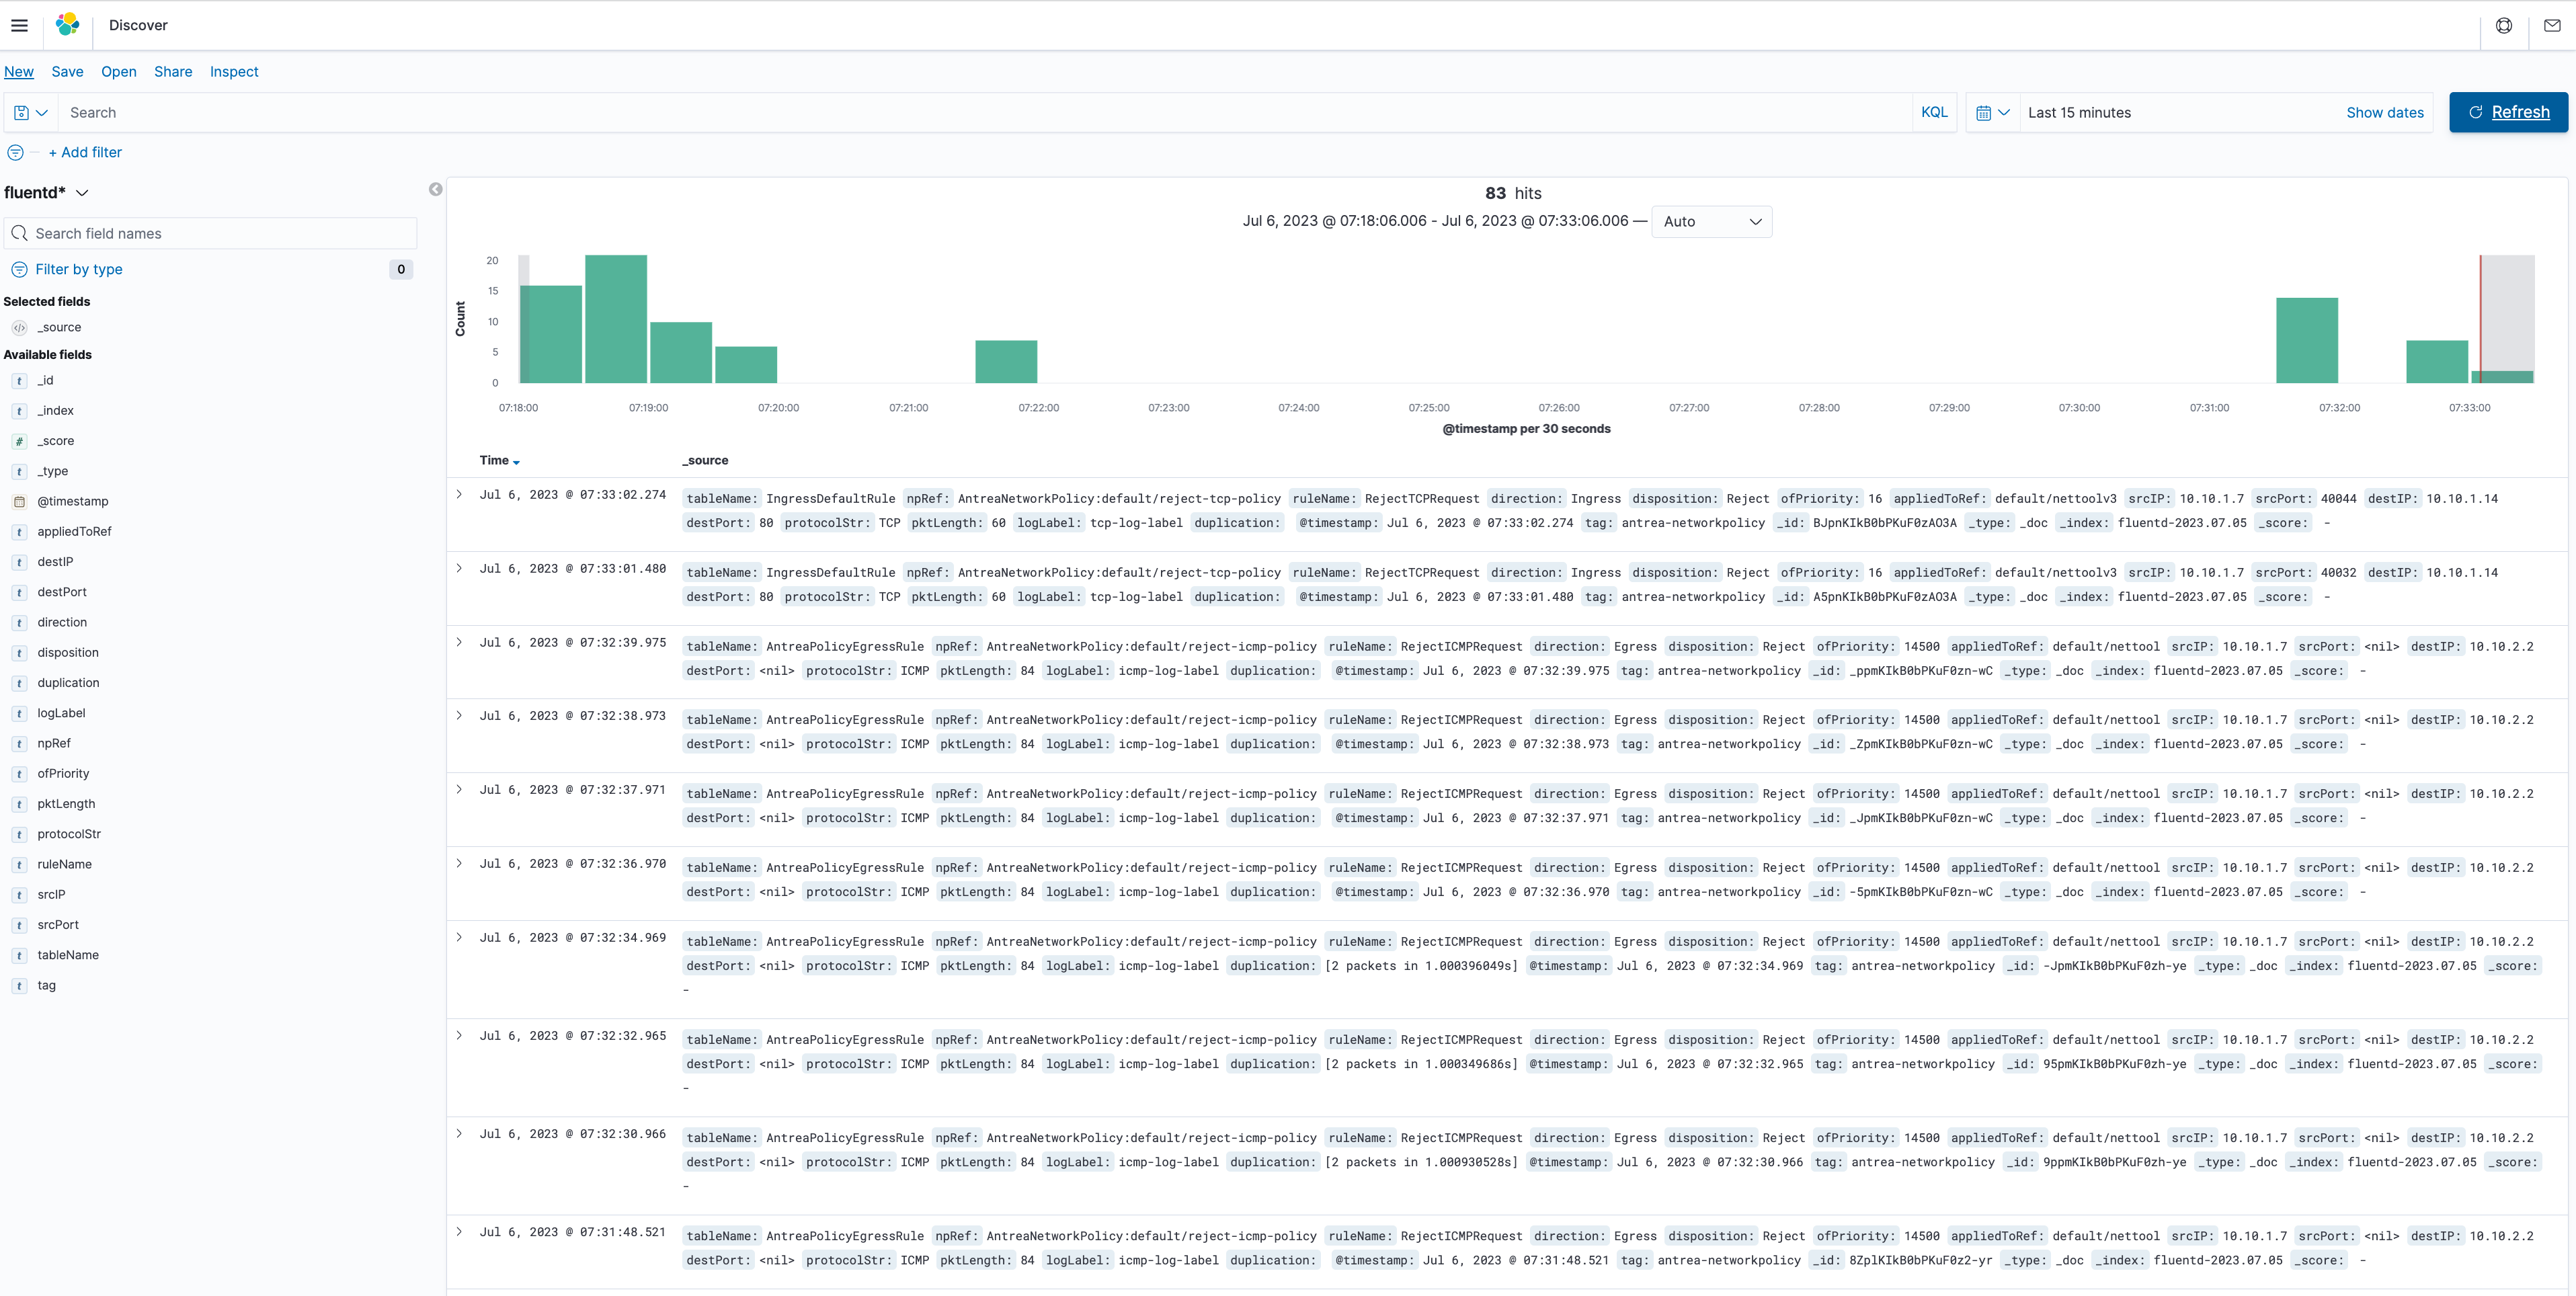
Task: Open the calendar quick date menu
Action: 1992,113
